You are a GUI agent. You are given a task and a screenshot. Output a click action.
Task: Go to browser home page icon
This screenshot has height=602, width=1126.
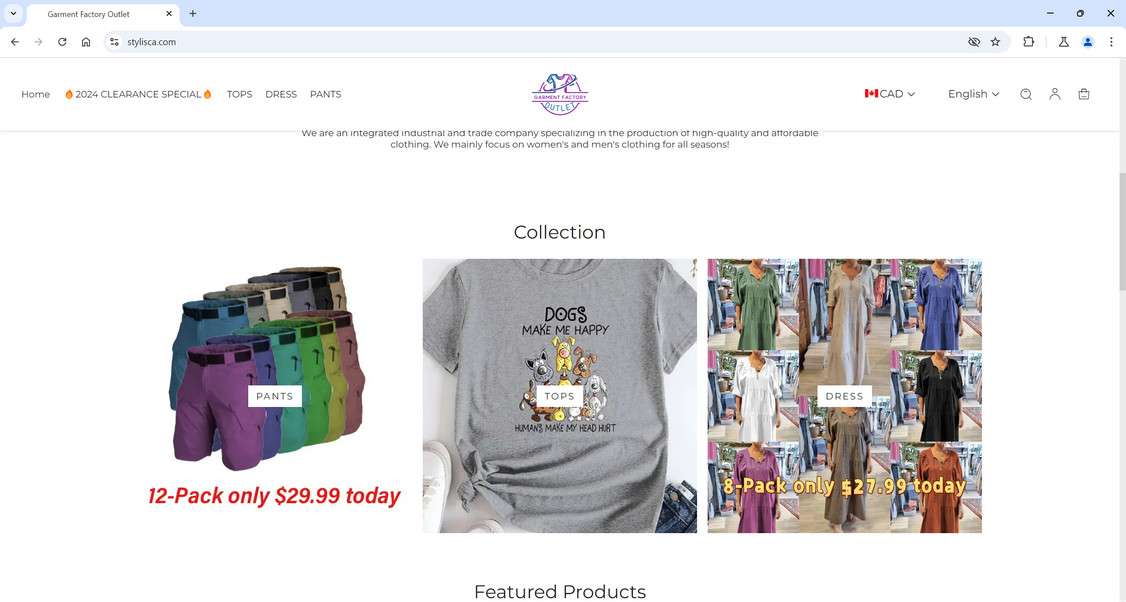86,42
